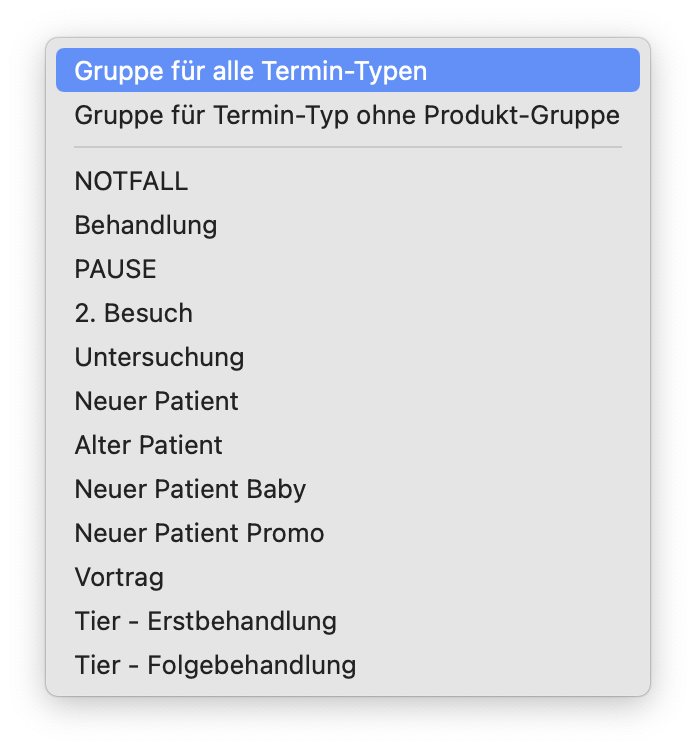Choose the all-caps entry below the separator
The image size is (696, 750).
pyautogui.click(x=131, y=181)
